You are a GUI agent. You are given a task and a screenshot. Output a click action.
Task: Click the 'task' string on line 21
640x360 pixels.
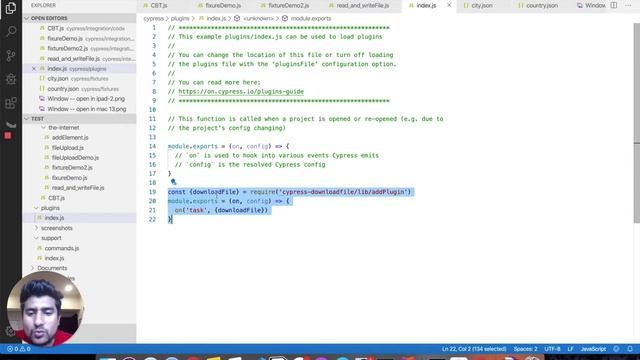196,210
